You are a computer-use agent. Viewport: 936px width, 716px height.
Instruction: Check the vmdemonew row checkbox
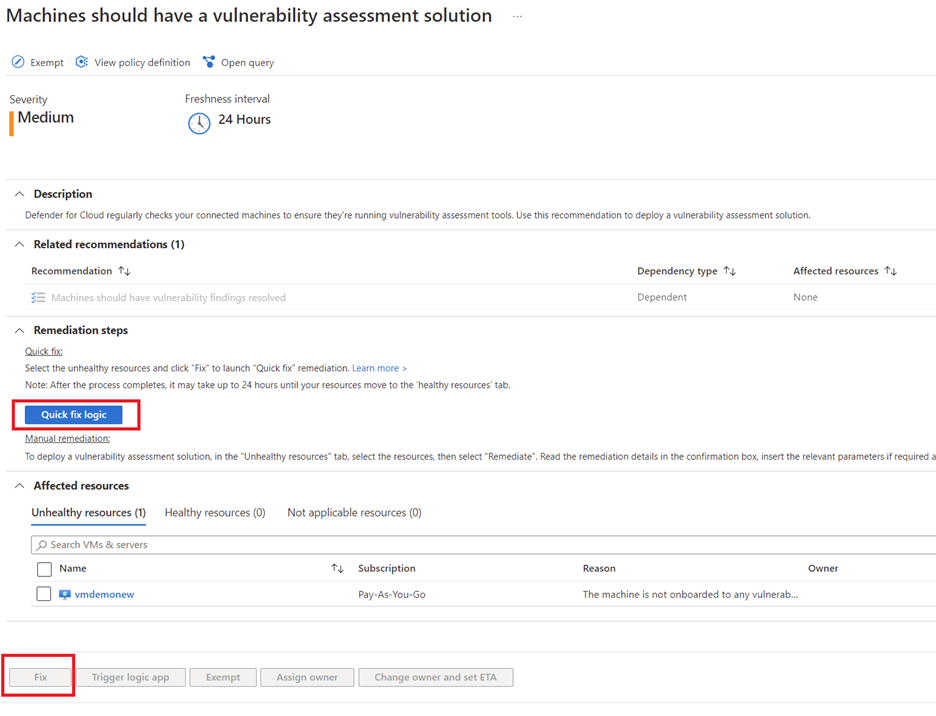(x=44, y=594)
